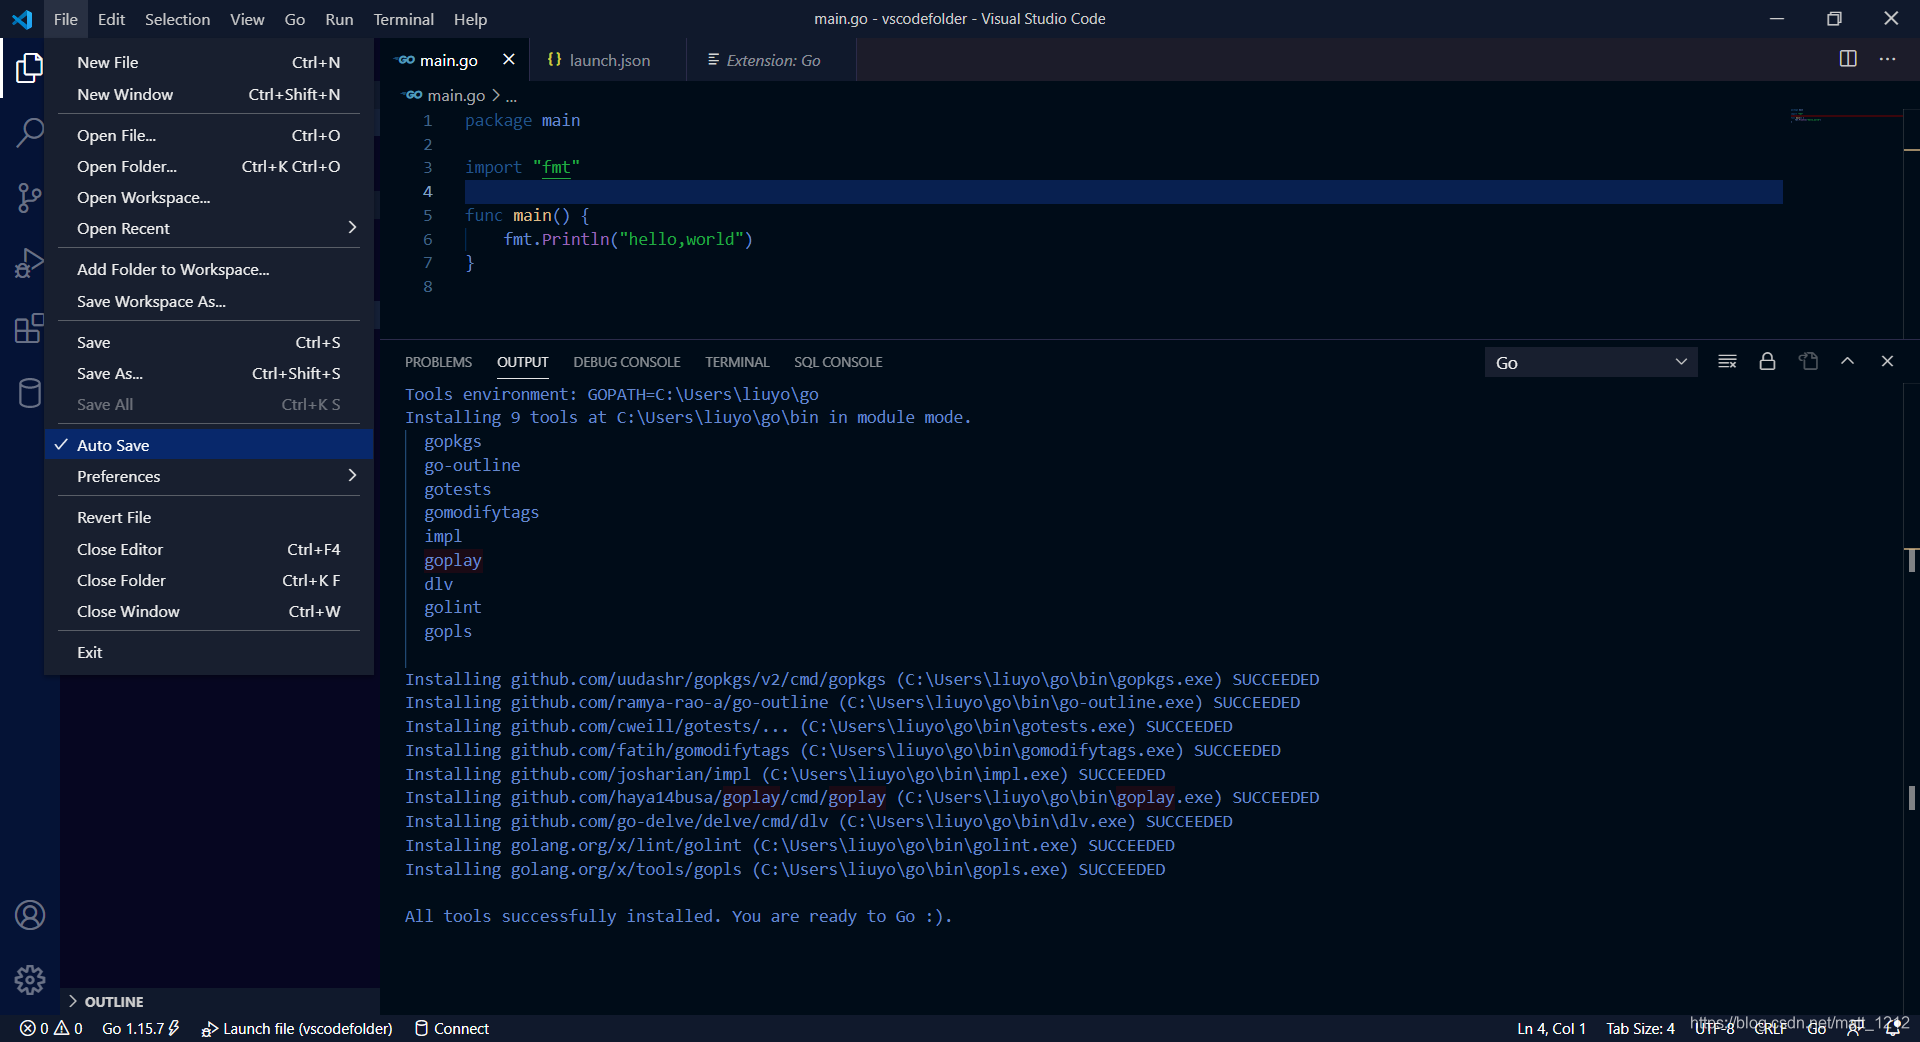Image resolution: width=1920 pixels, height=1042 pixels.
Task: Switch to the PROBLEMS panel tab
Action: click(438, 362)
